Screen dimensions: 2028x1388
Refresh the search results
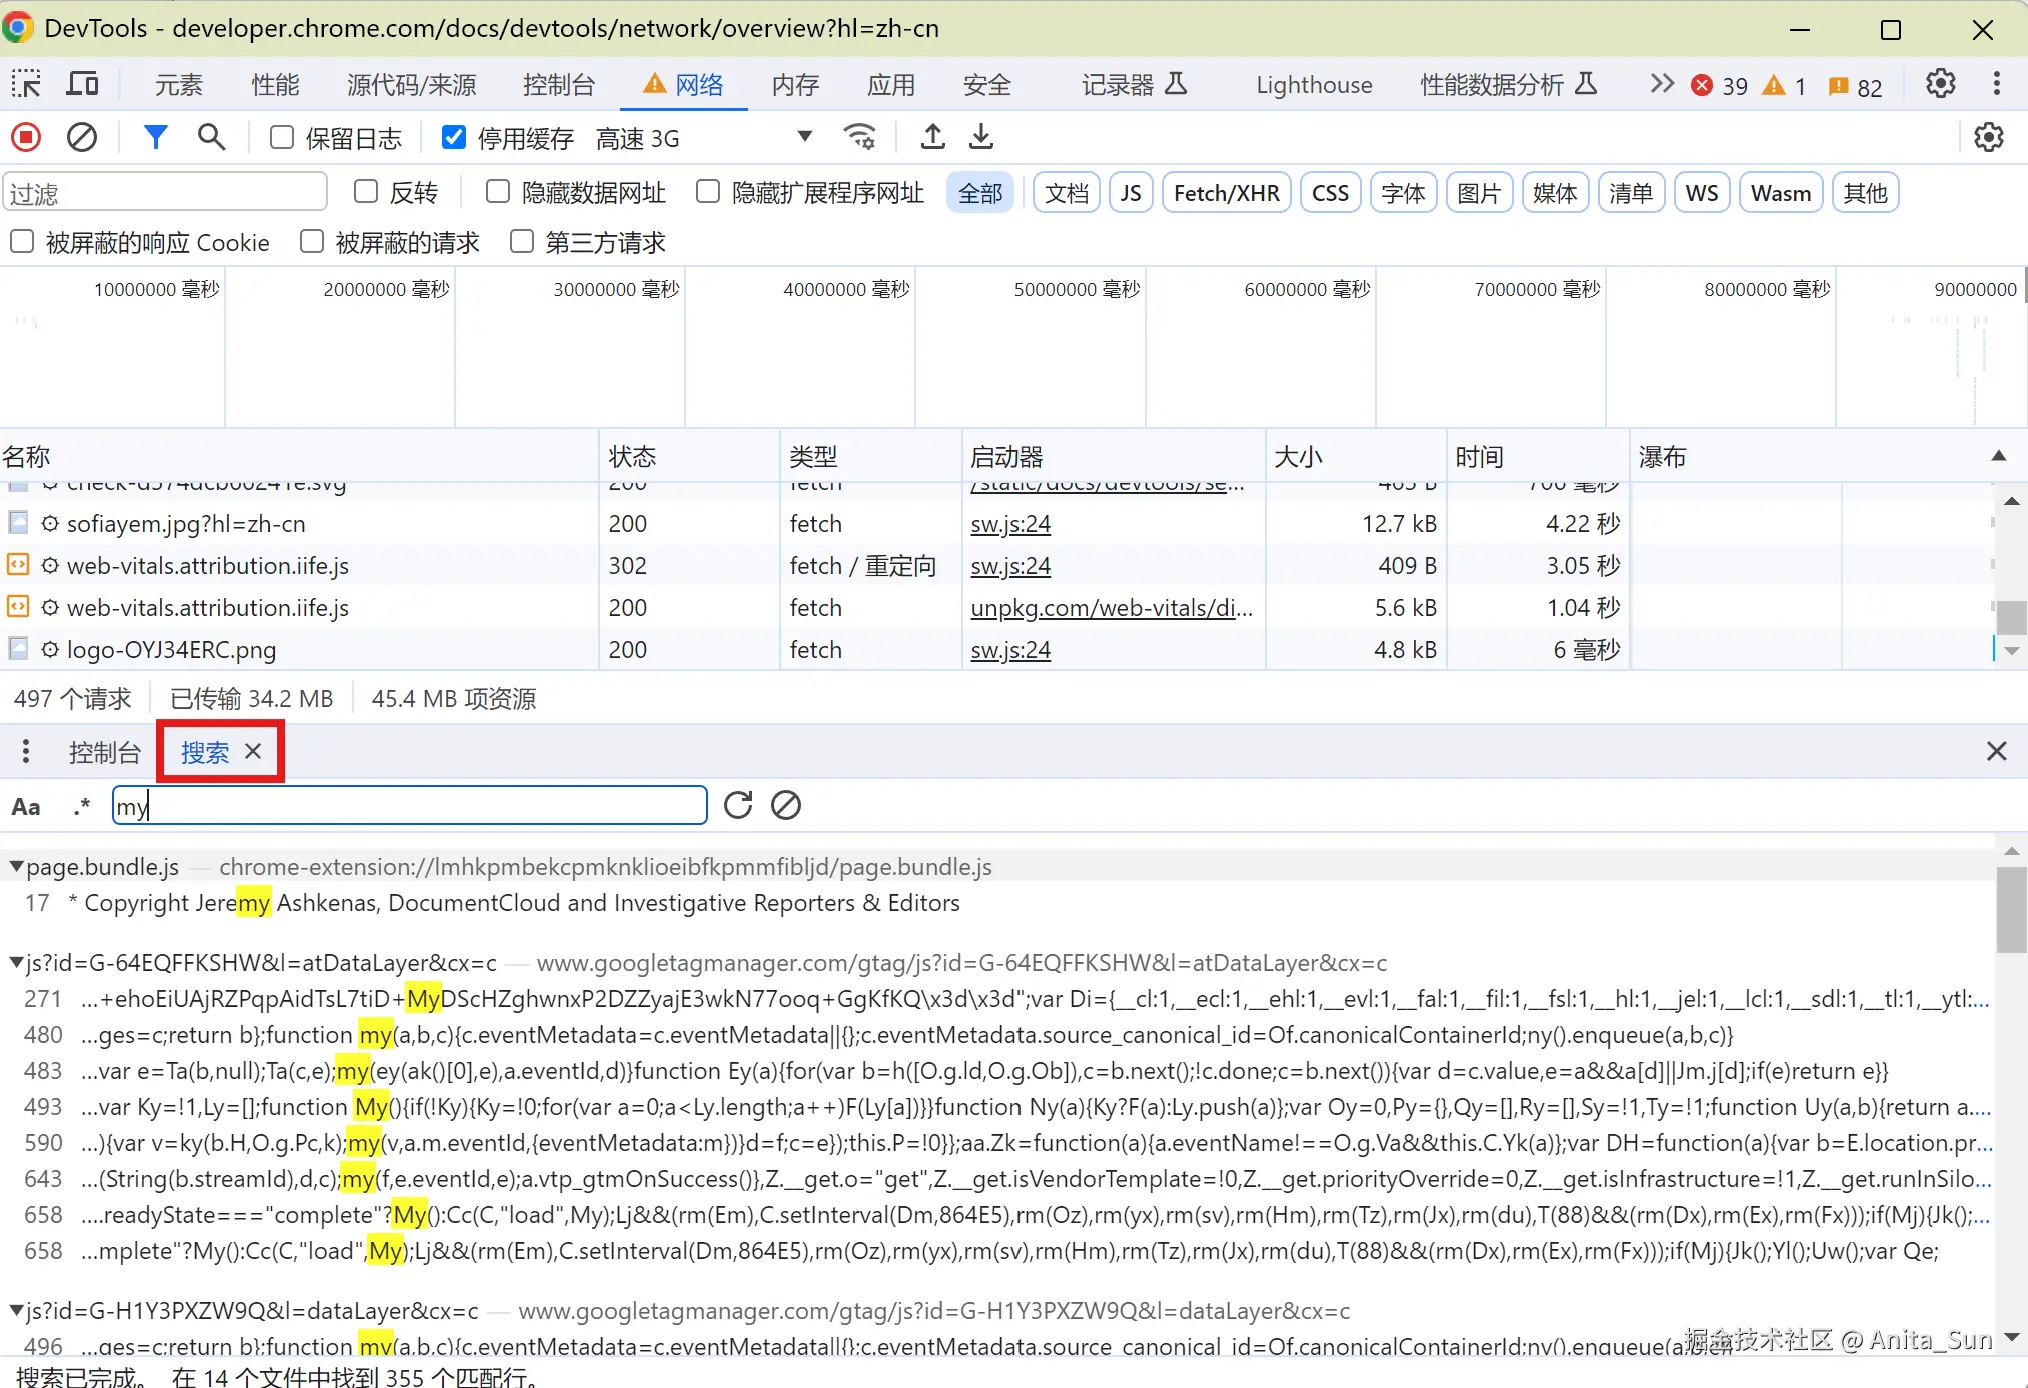(x=738, y=805)
